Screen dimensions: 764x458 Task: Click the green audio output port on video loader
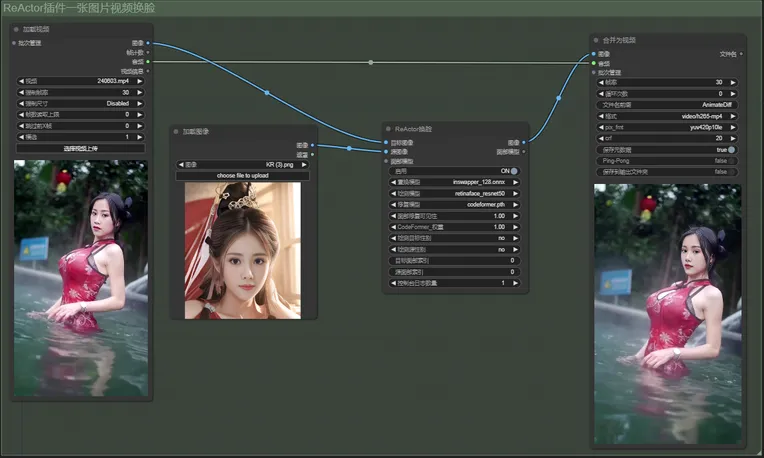tap(147, 61)
